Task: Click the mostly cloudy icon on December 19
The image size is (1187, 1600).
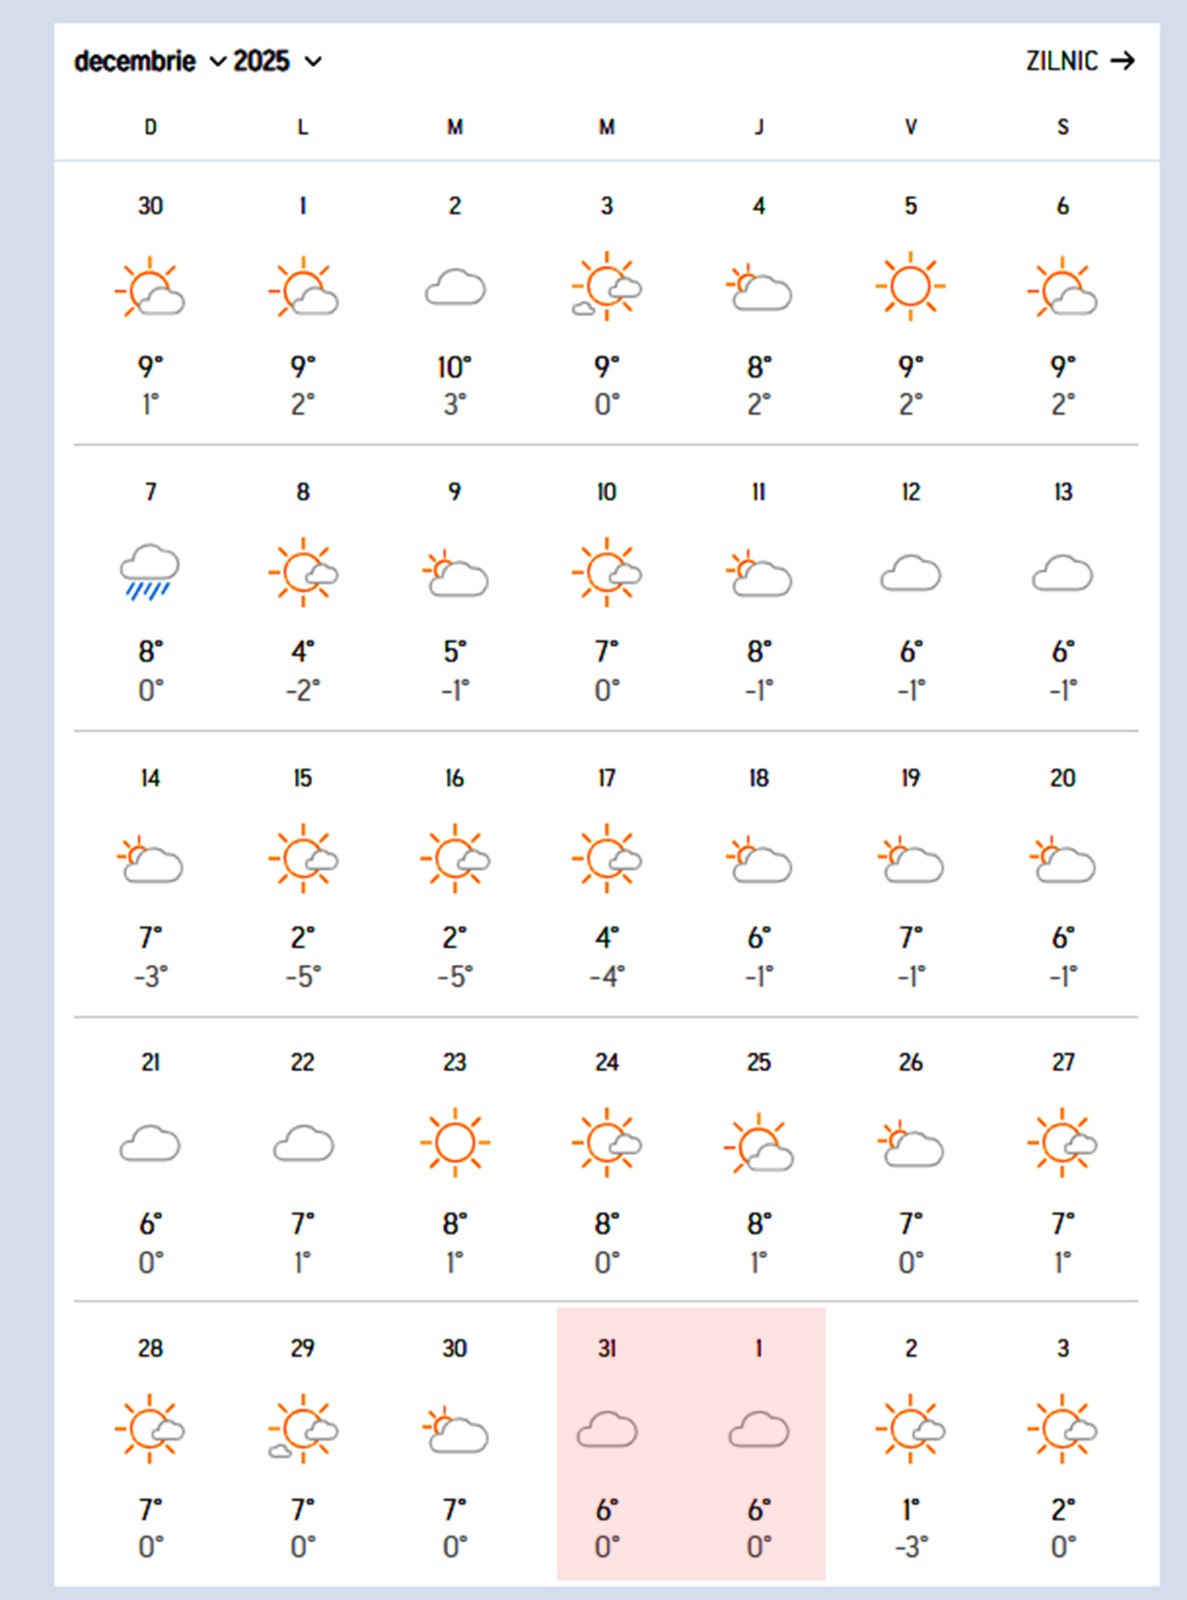Action: 910,861
